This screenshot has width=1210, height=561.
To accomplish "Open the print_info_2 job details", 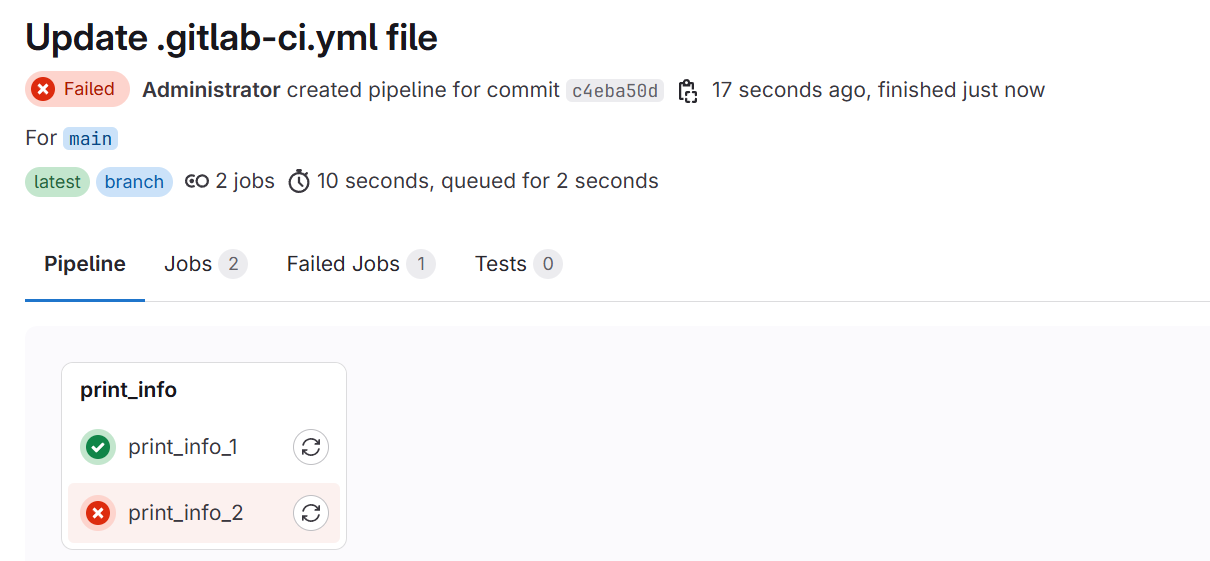I will click(x=186, y=513).
